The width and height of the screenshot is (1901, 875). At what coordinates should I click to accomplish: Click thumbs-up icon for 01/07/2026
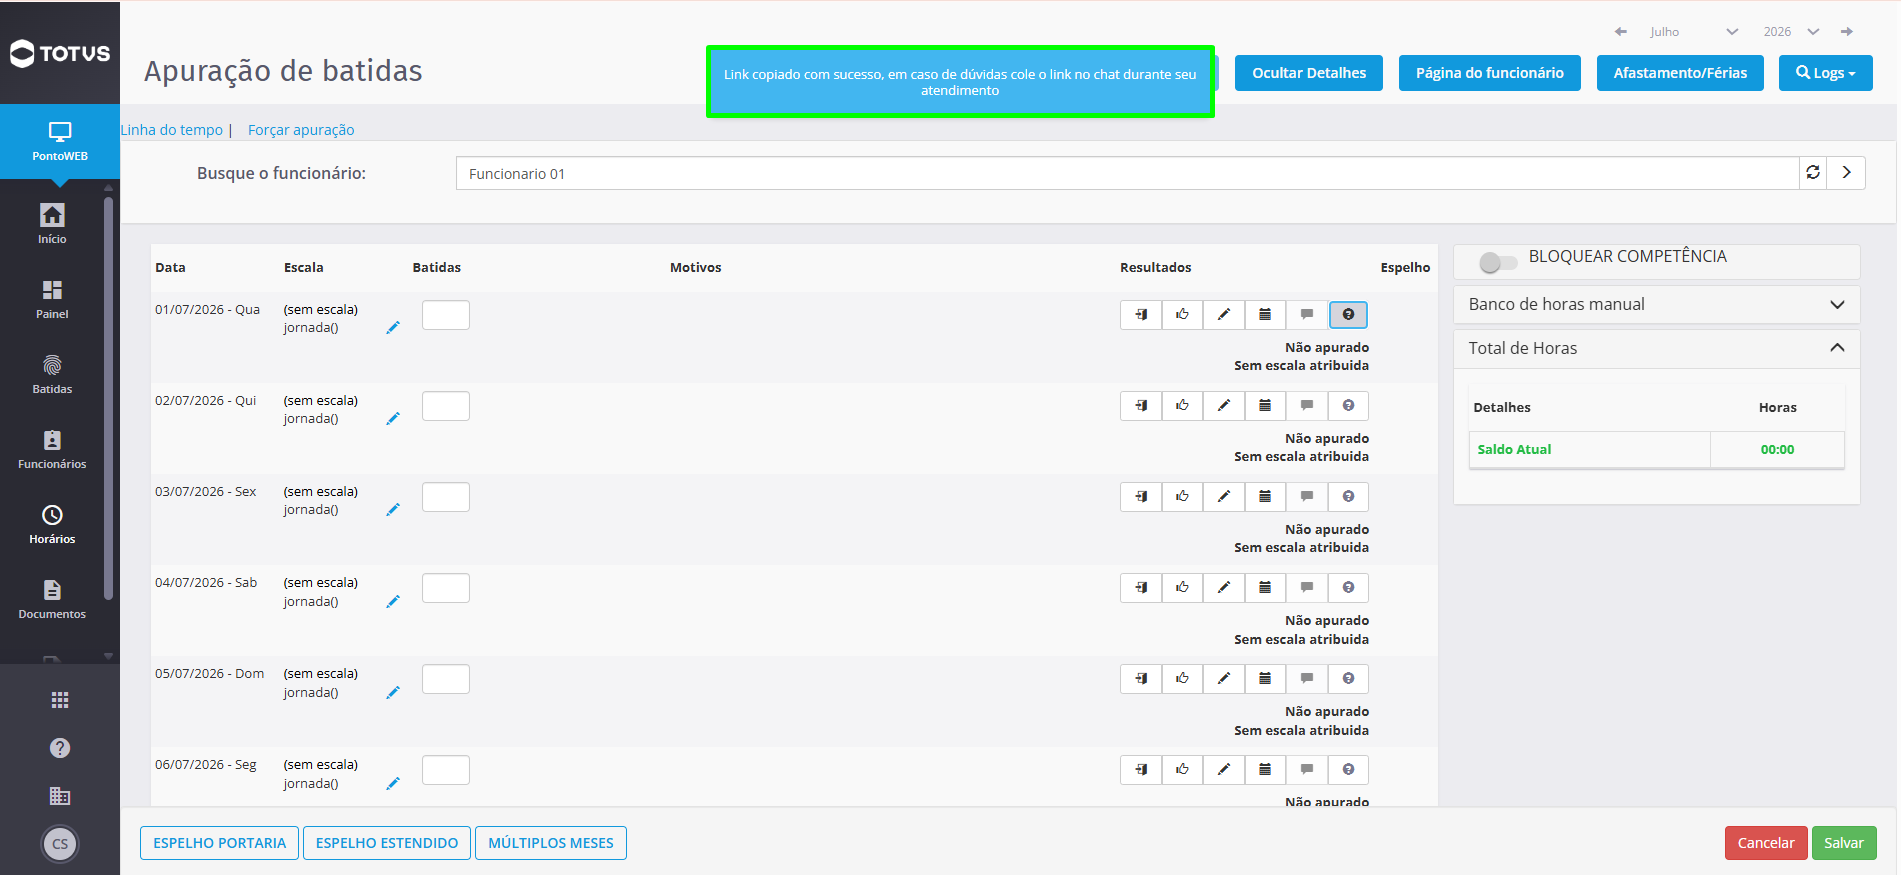pos(1183,315)
